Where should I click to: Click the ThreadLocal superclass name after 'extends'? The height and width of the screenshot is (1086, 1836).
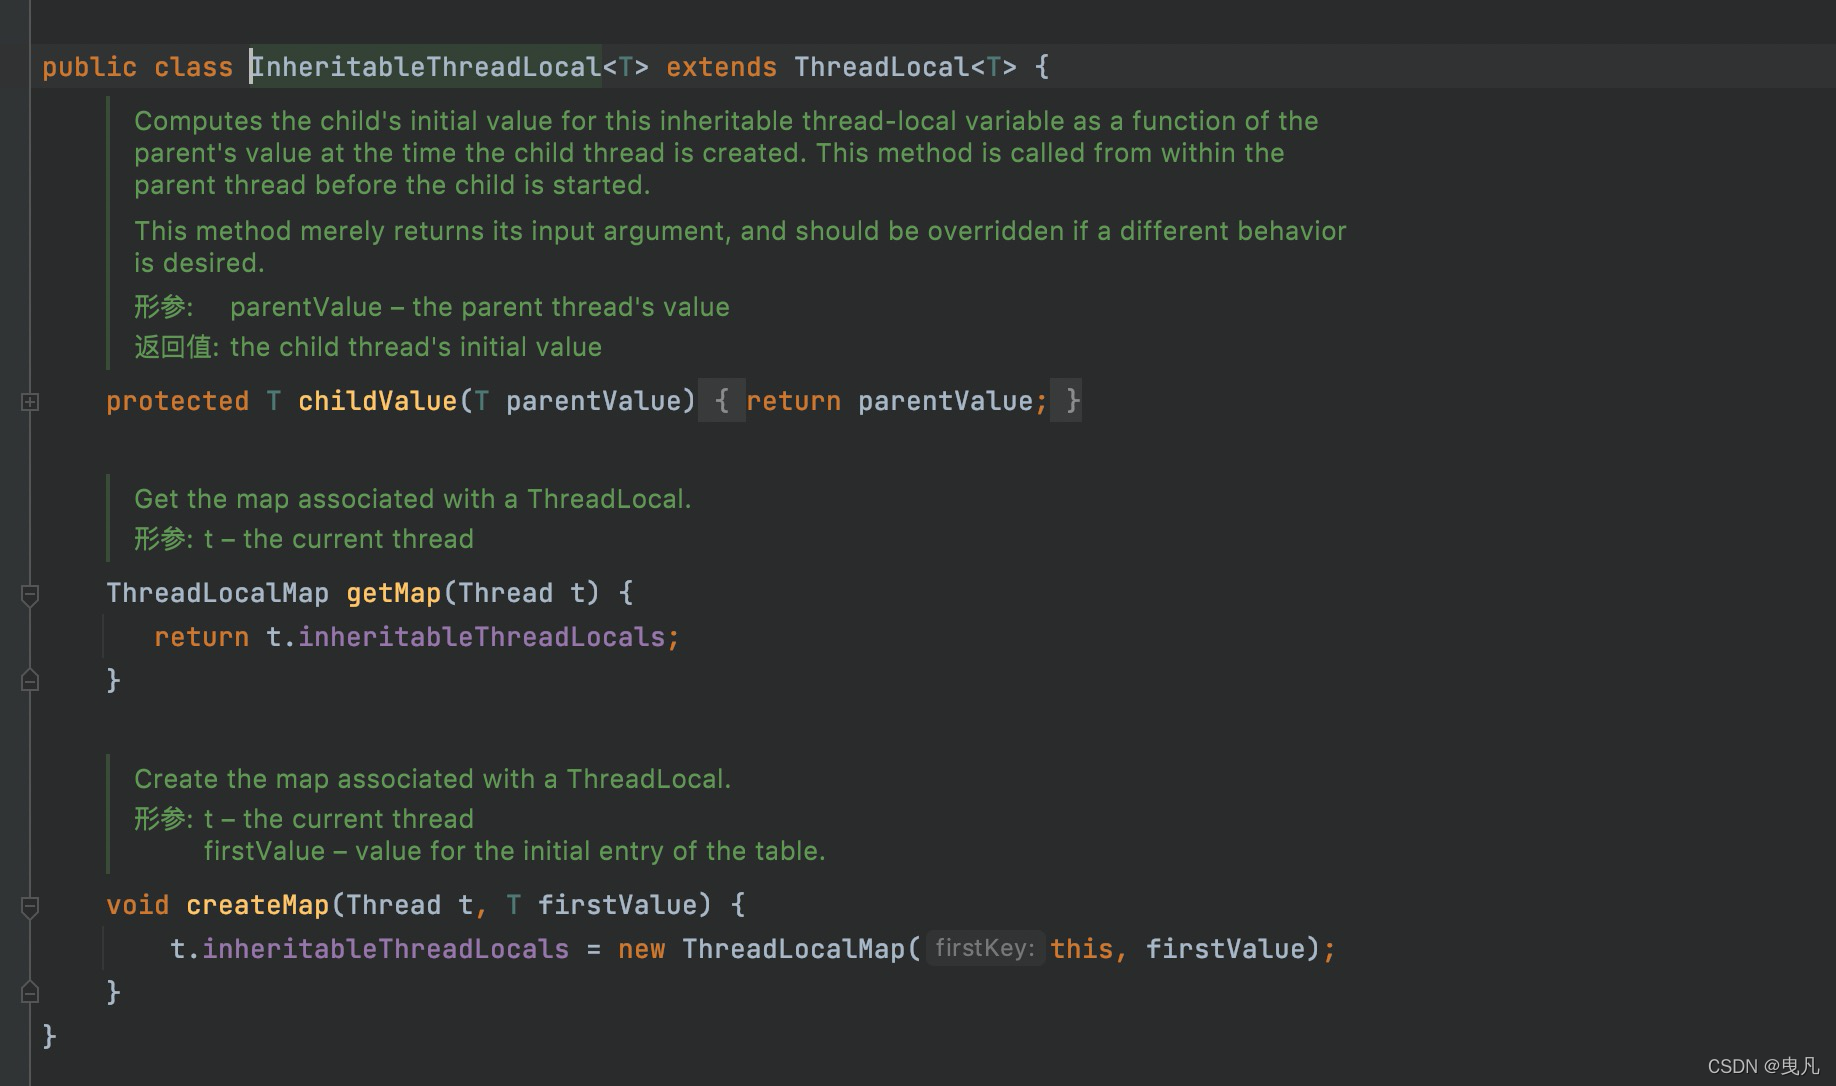[x=881, y=67]
